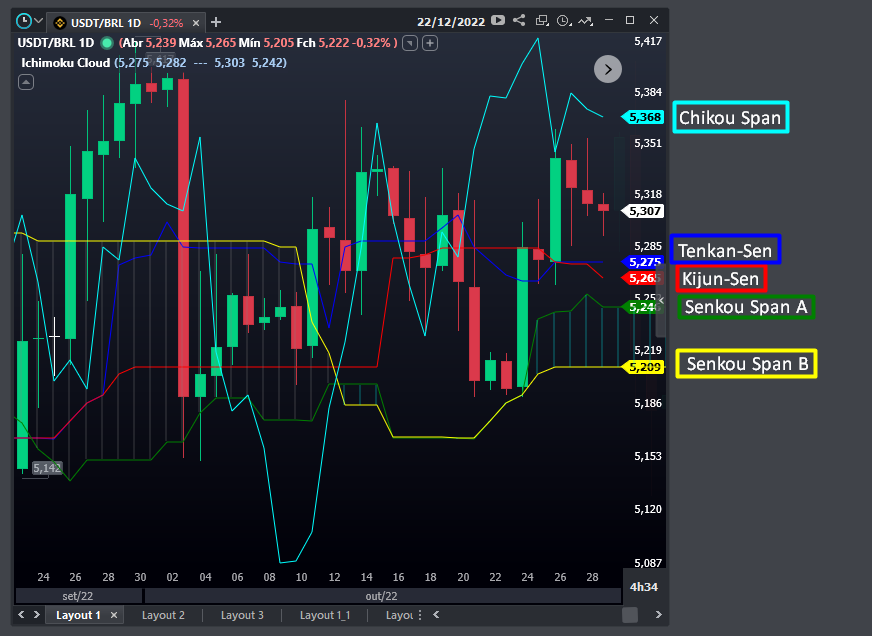Expand the side panel with the small left-chevron handle
872x636 pixels.
coord(661,300)
